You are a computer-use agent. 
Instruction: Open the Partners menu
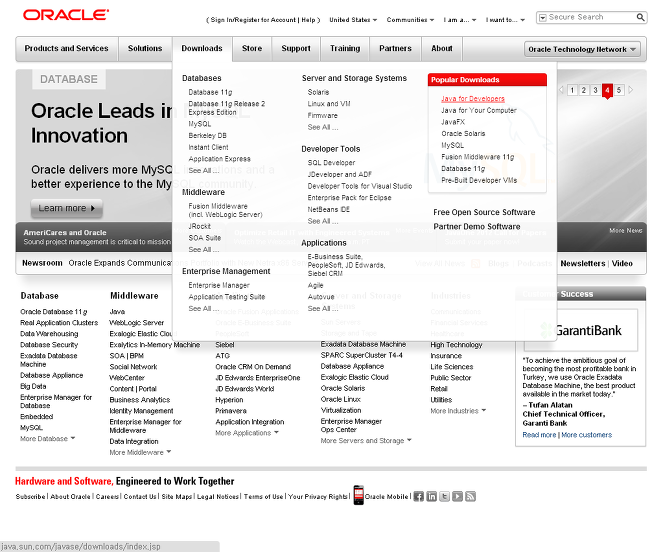point(395,49)
